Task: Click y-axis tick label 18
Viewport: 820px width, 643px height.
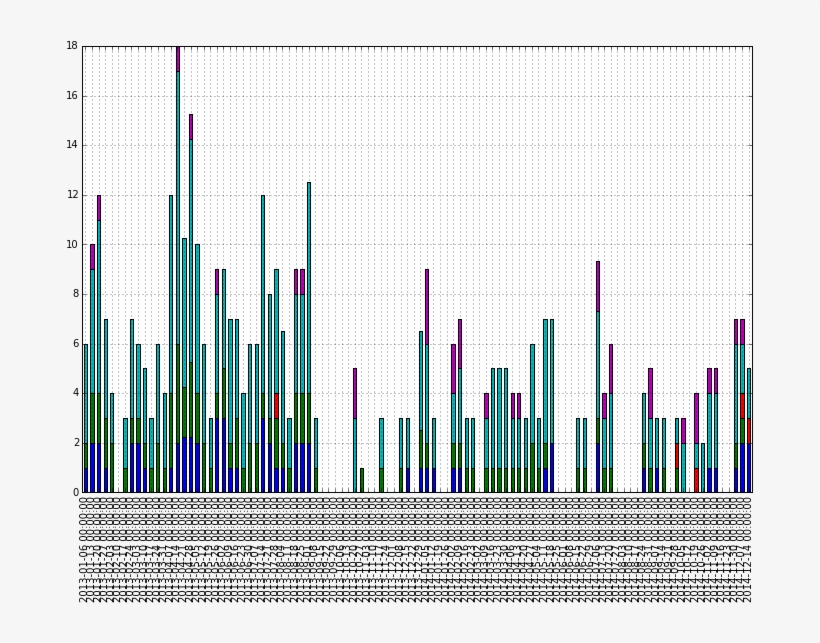Action: coord(72,46)
